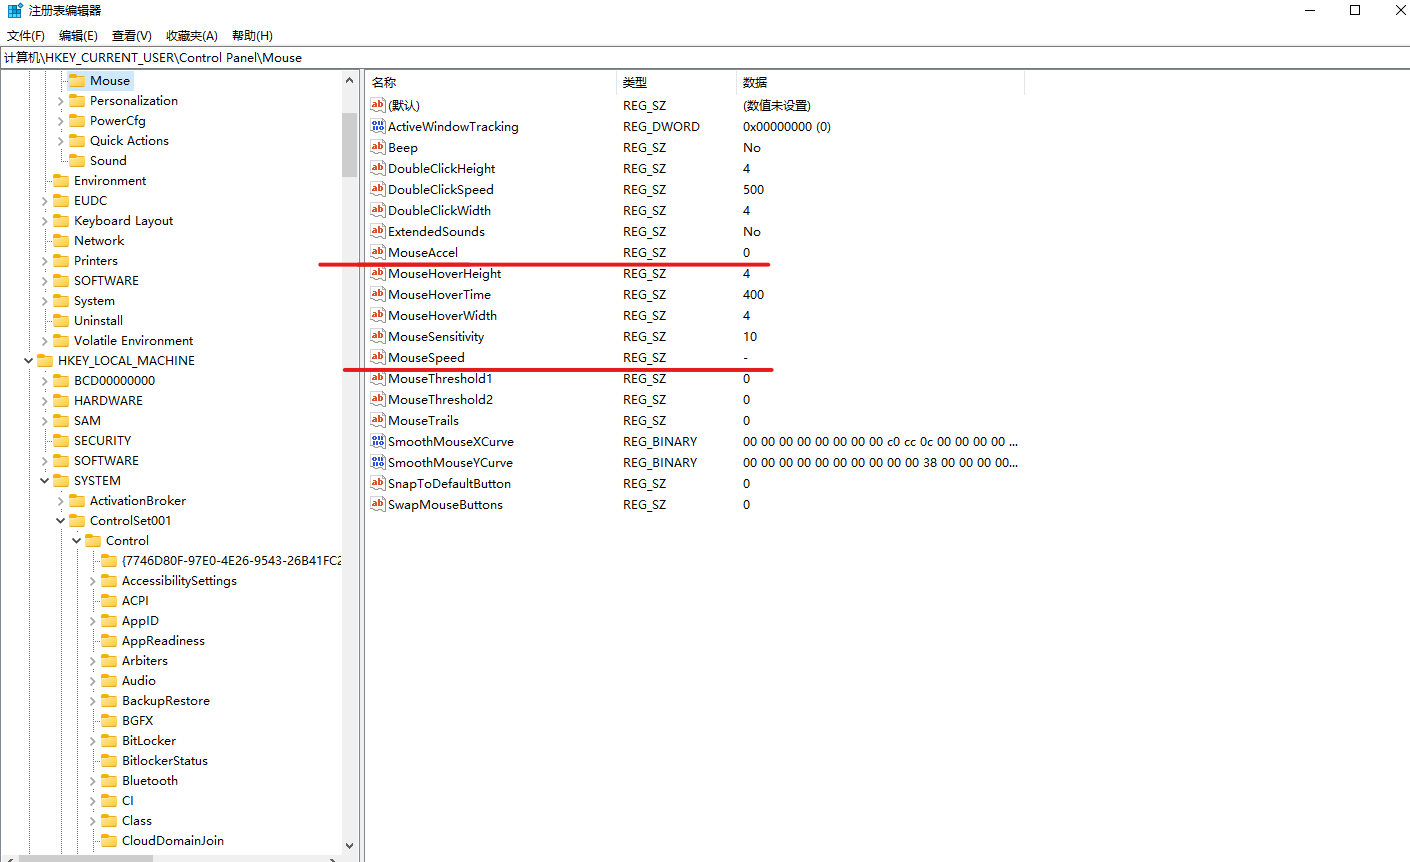Collapse the HKEY_LOCAL_MACHINE tree node
Viewport: 1410px width, 862px height.
tap(28, 360)
